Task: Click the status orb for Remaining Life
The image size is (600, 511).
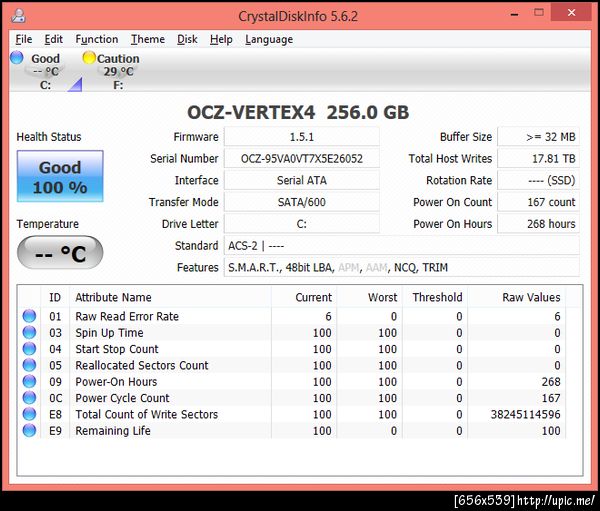Action: 29,431
